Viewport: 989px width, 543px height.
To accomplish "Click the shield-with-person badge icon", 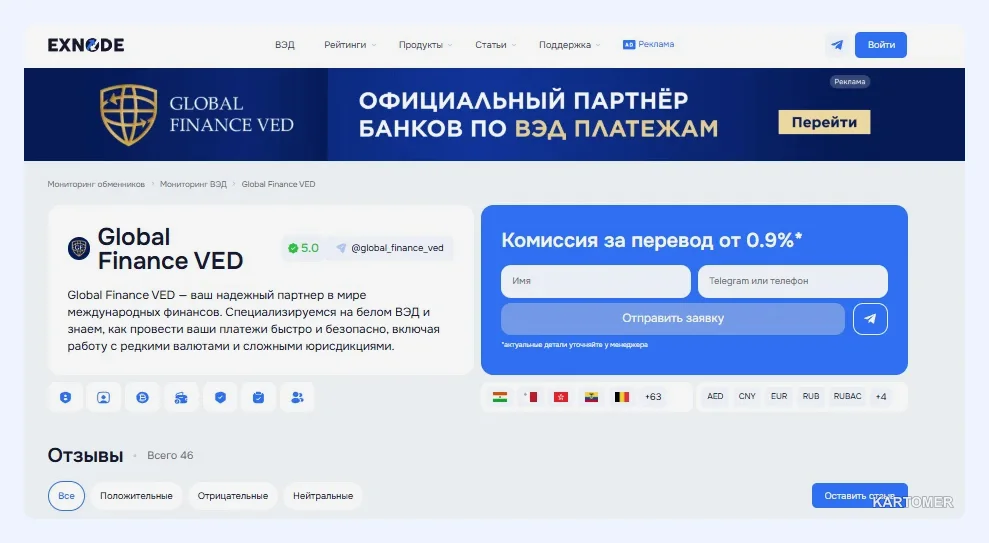I will (66, 397).
